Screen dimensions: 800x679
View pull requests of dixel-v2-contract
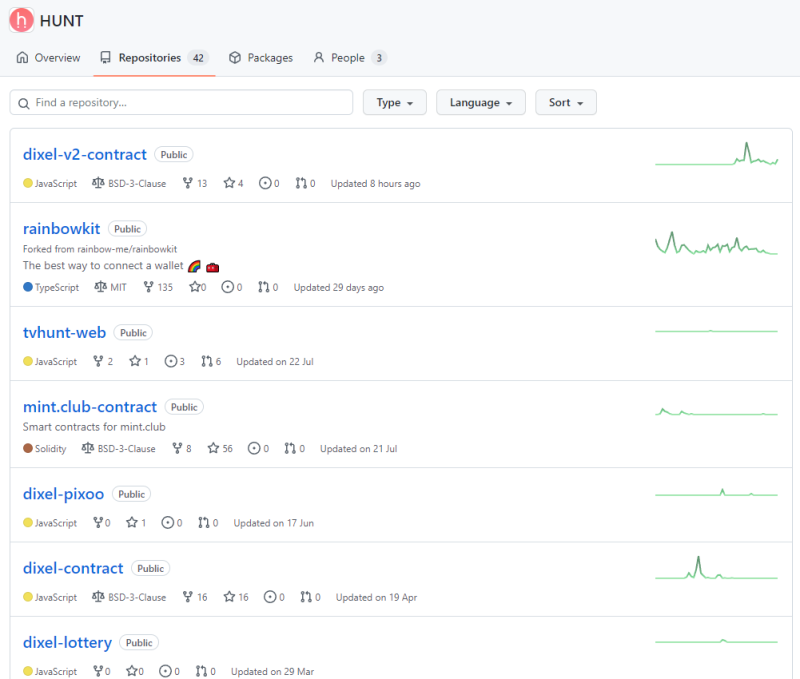click(305, 183)
